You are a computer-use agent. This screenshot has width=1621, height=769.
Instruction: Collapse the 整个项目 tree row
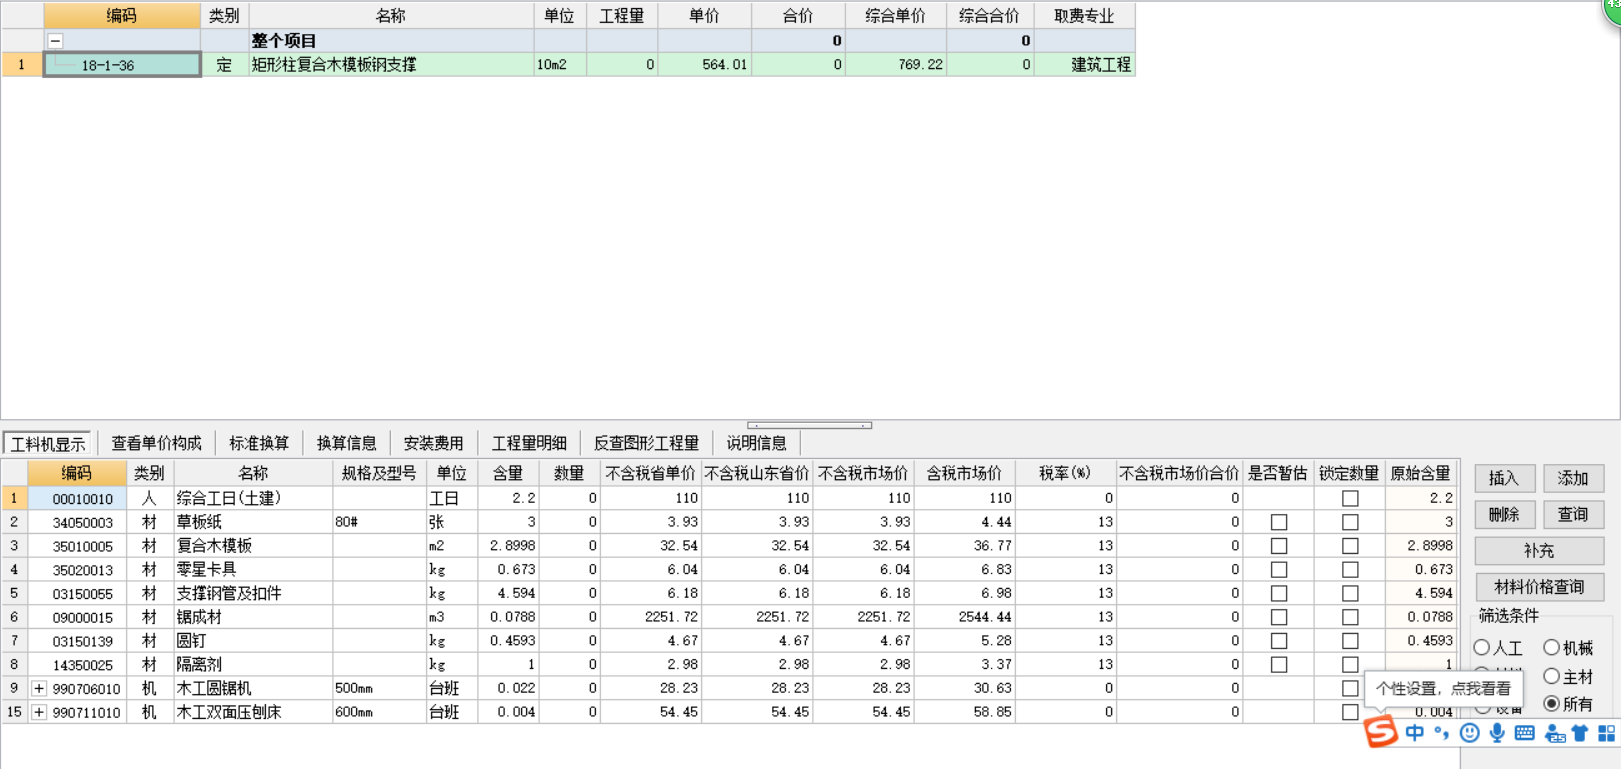(x=56, y=41)
